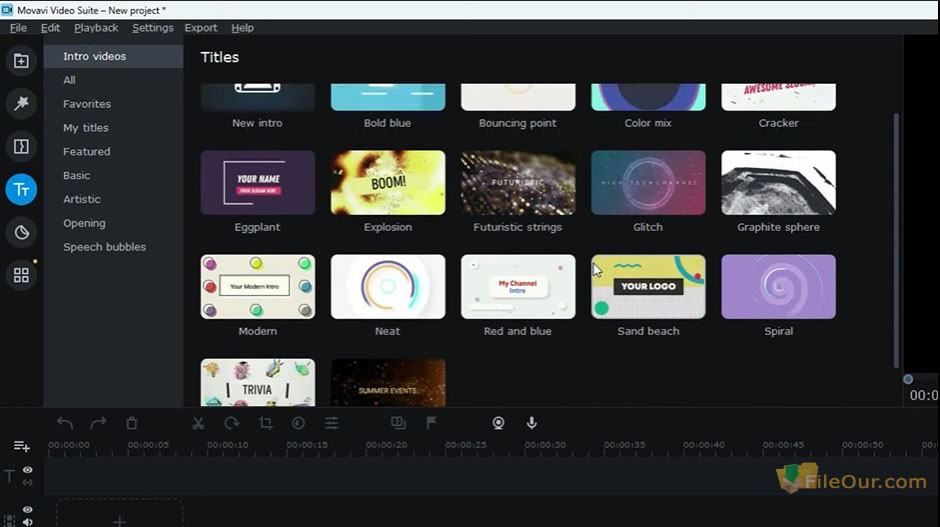This screenshot has width=940, height=527.
Task: Select the Opening category
Action: [113, 223]
